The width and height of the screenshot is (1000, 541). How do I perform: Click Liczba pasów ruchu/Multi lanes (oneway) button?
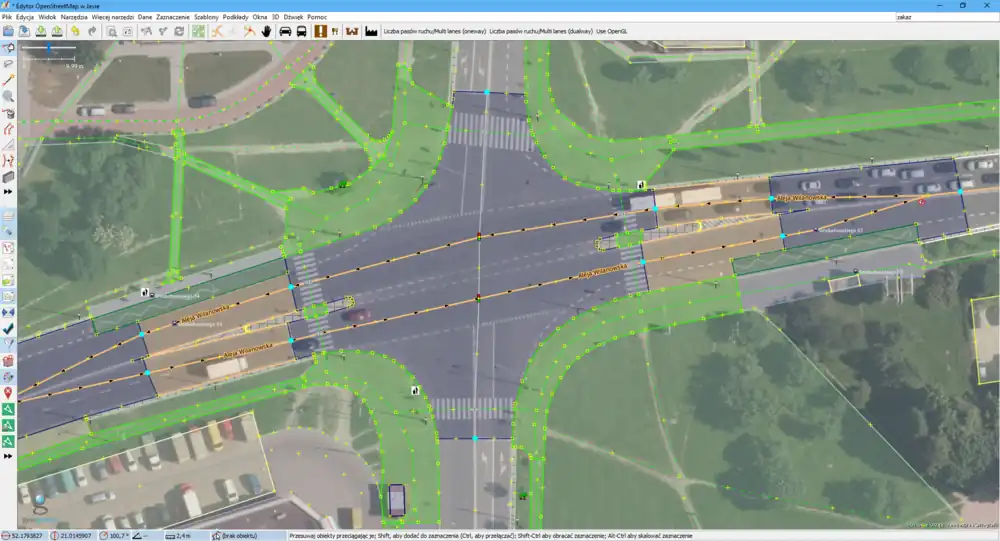434,31
